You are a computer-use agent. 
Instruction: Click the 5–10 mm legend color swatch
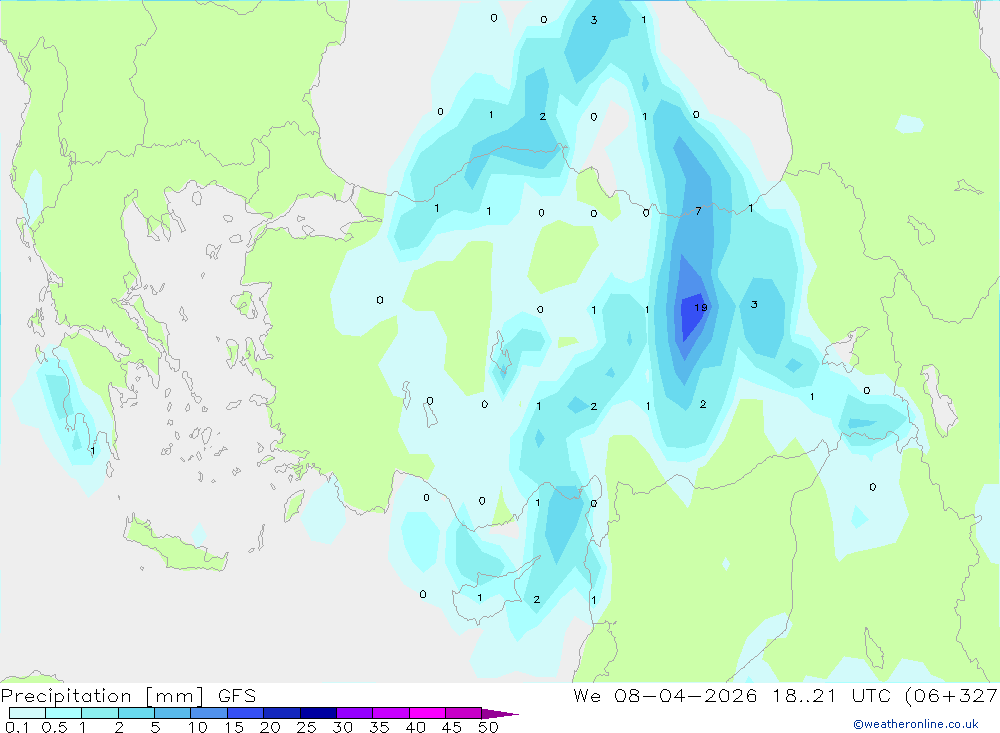[173, 713]
